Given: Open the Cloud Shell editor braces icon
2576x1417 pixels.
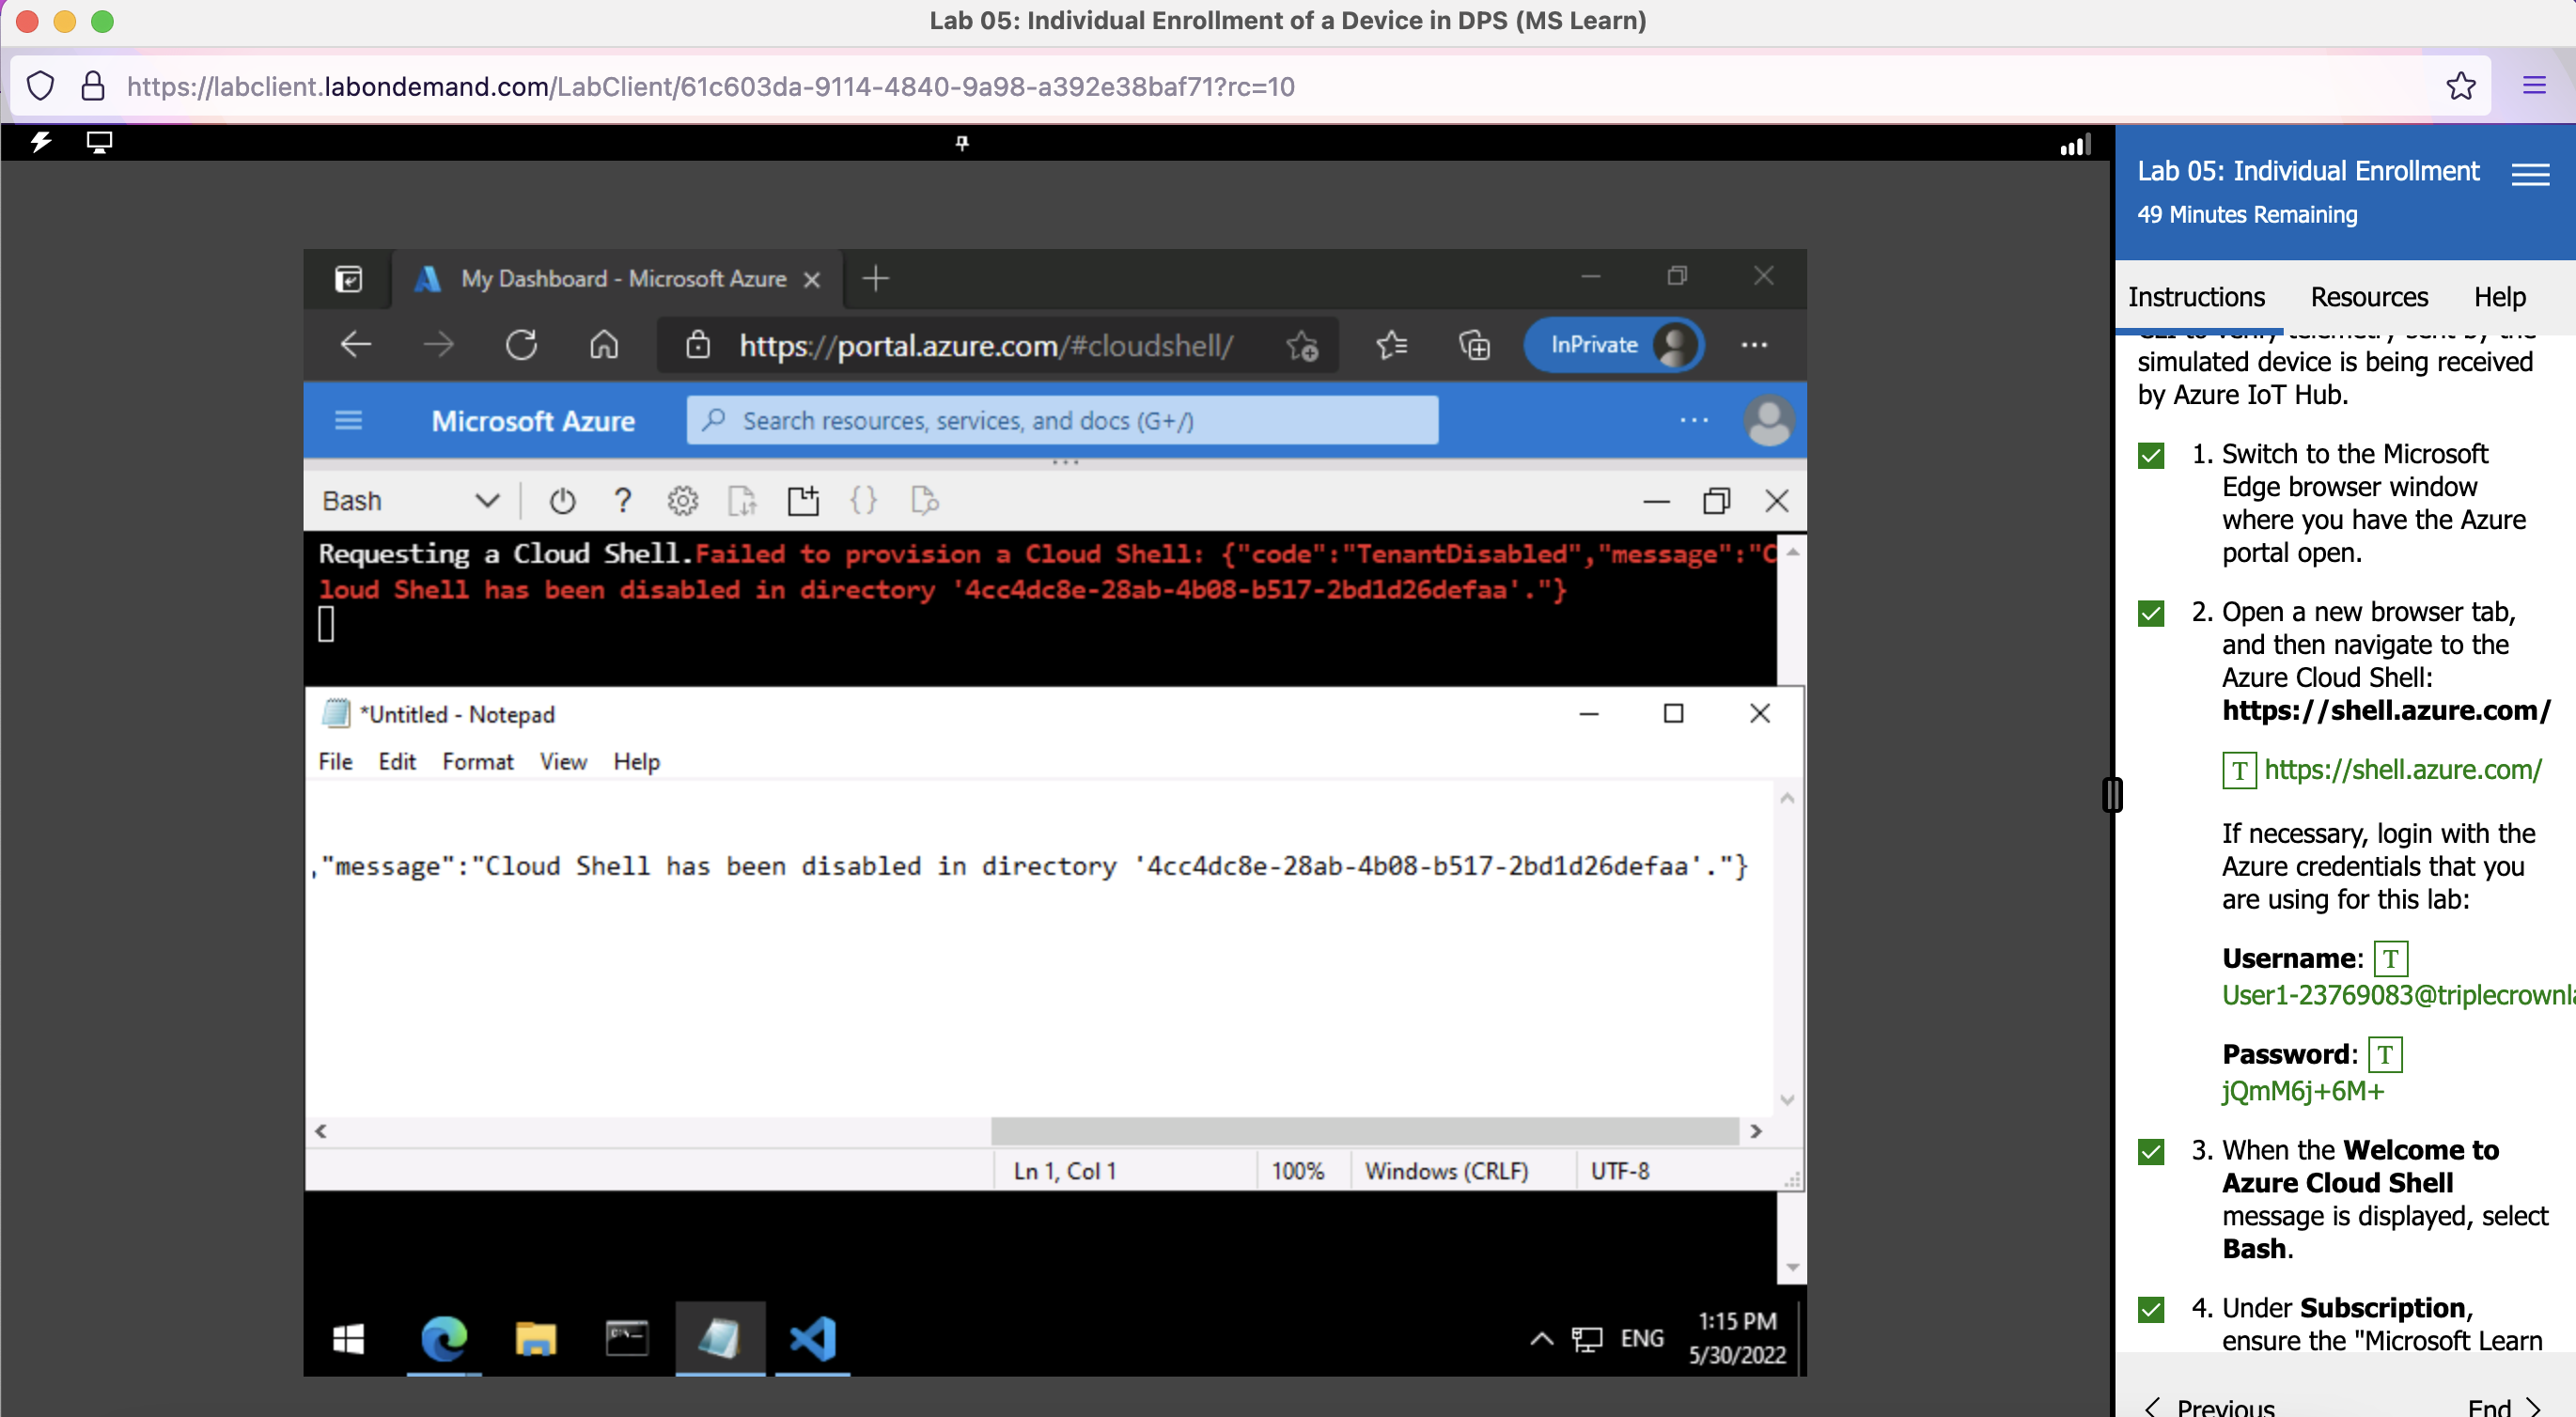Looking at the screenshot, I should tap(863, 500).
